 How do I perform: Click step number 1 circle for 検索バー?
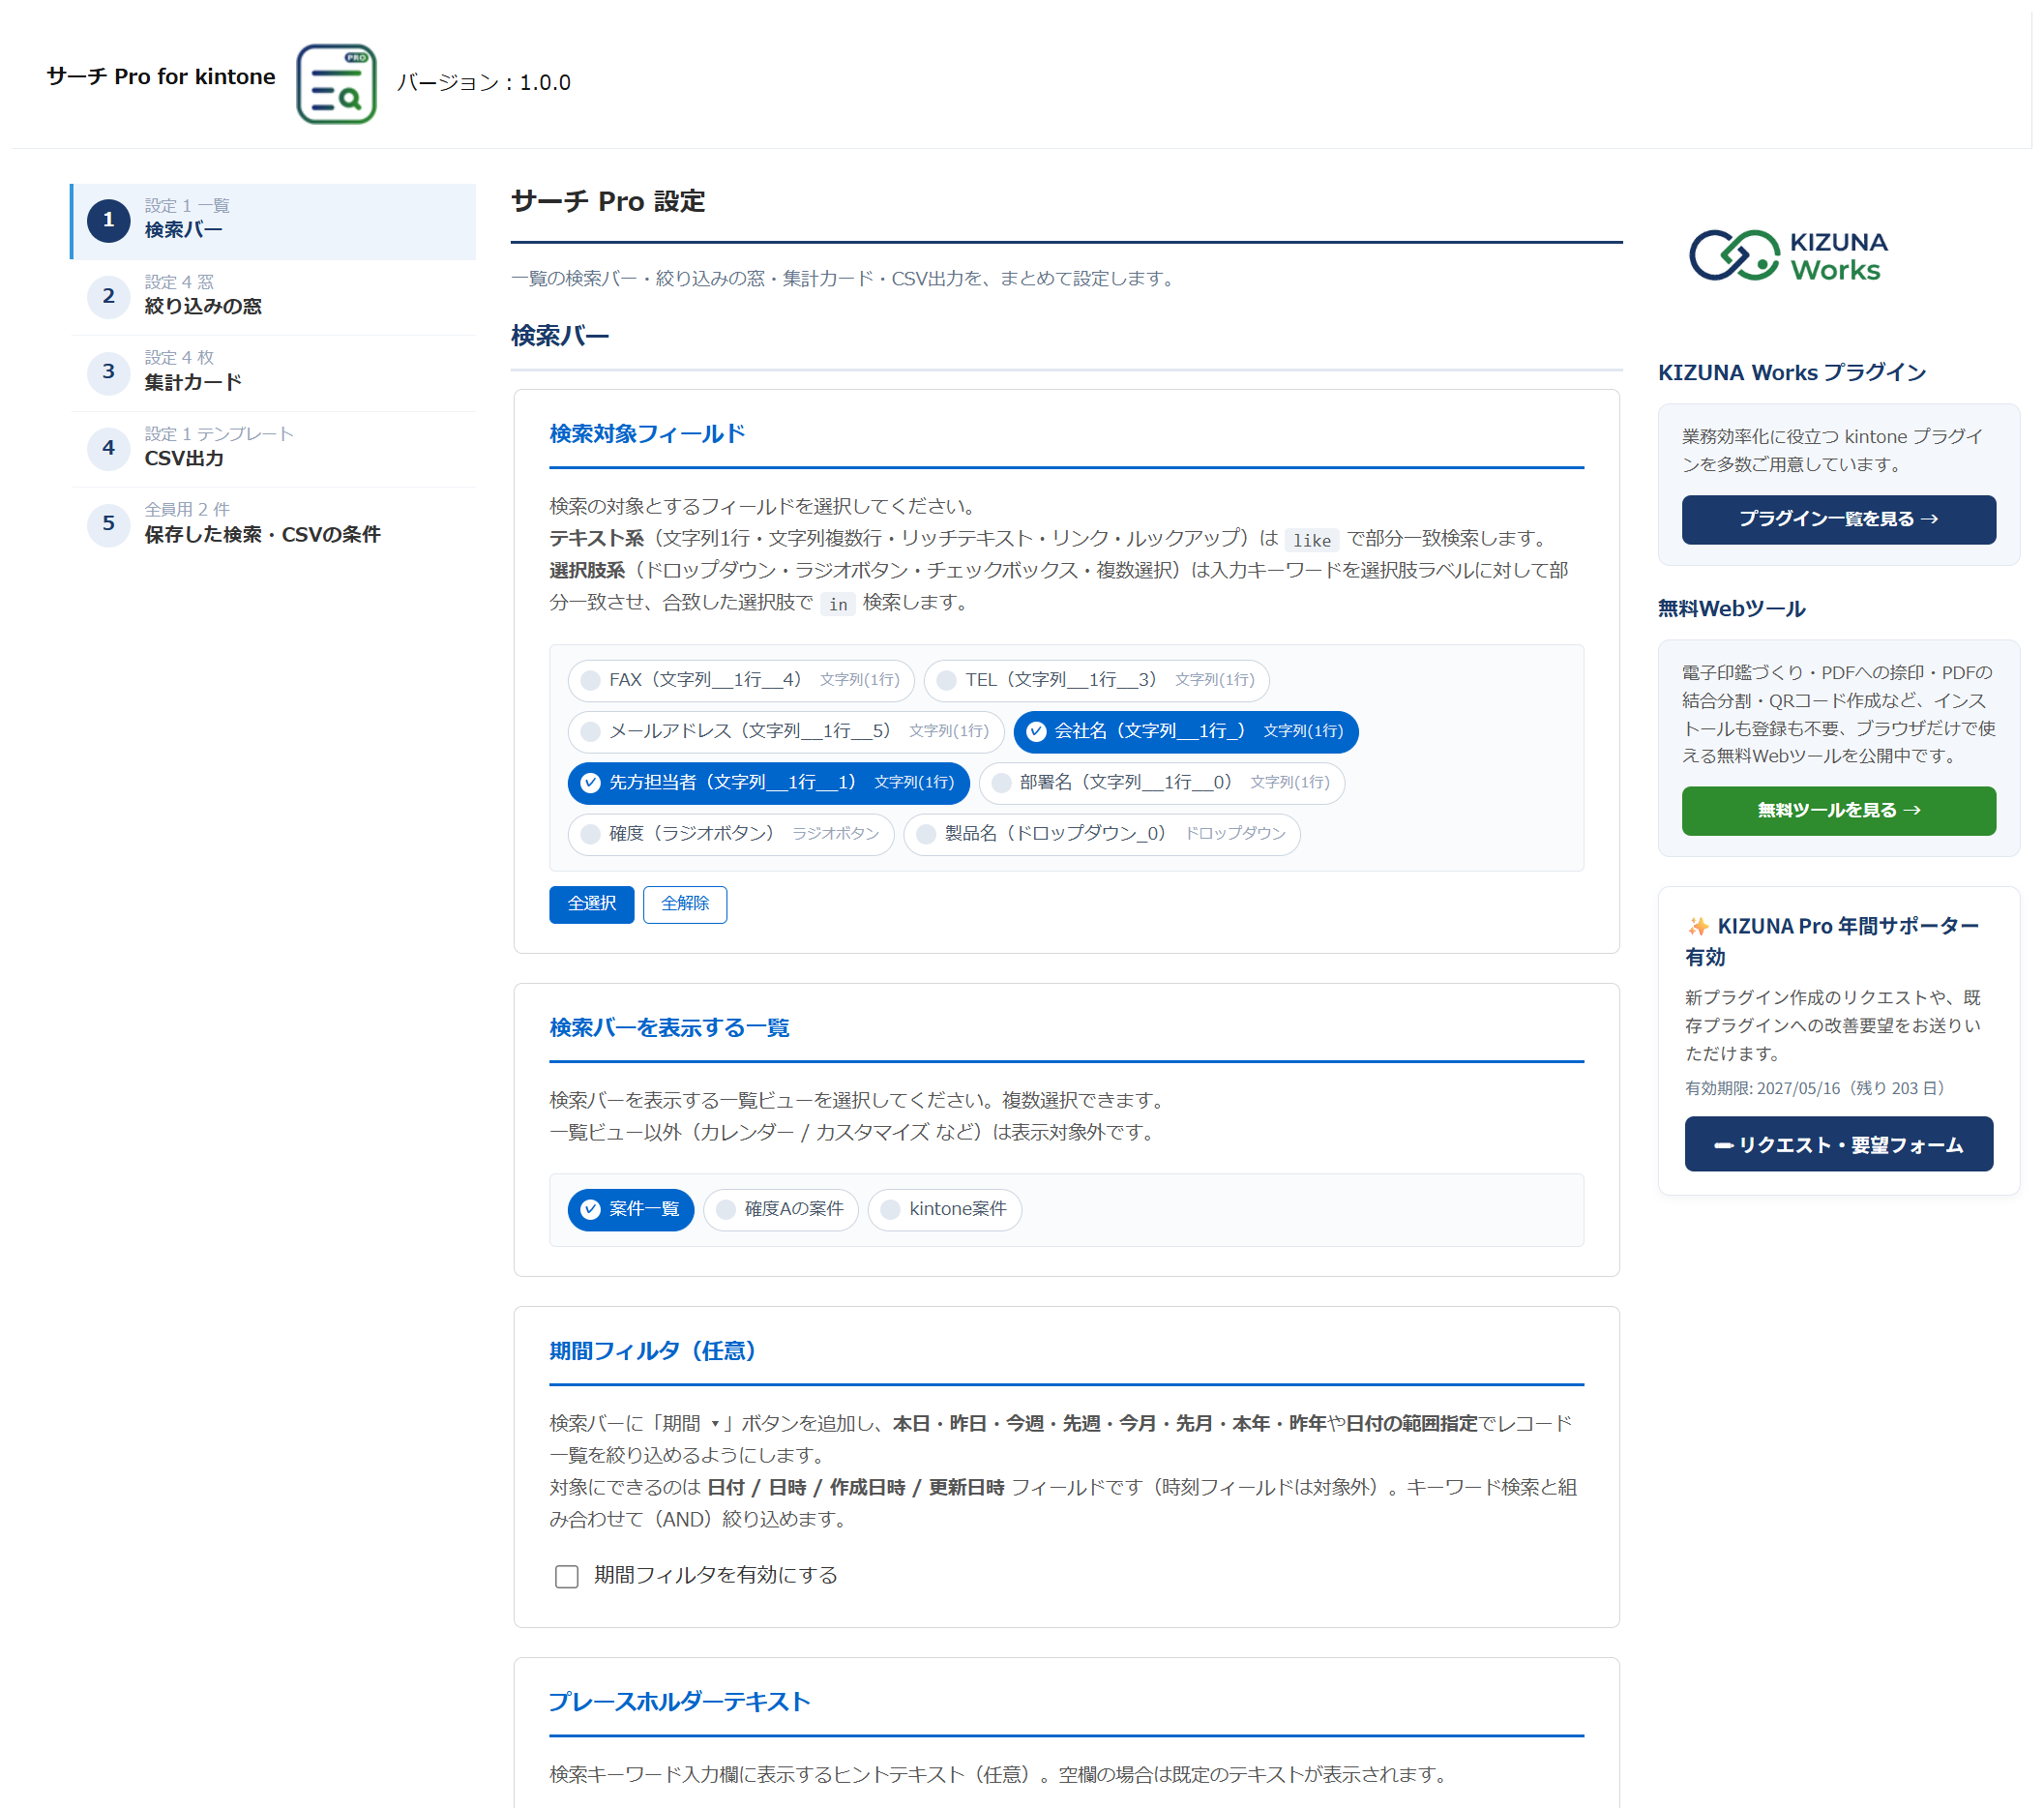(108, 221)
